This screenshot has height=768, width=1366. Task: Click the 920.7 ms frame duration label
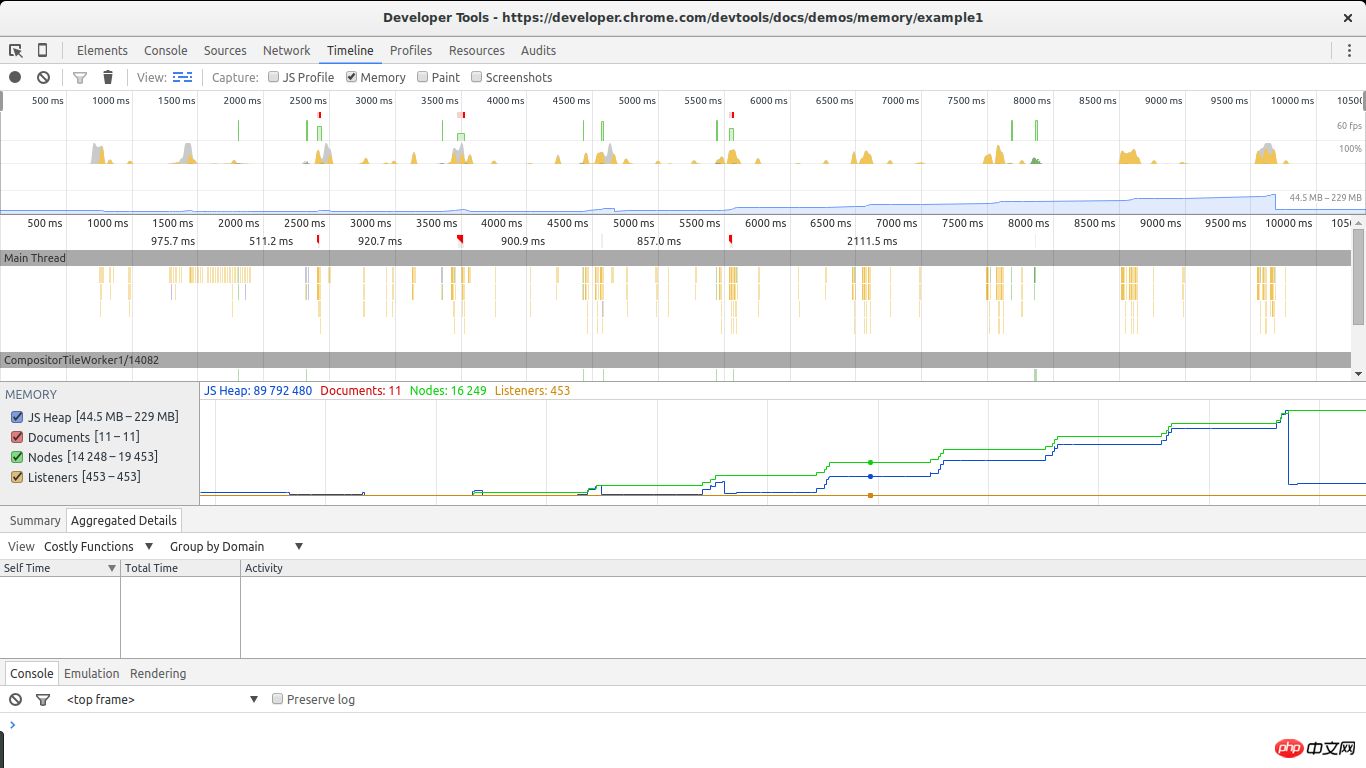[x=380, y=241]
